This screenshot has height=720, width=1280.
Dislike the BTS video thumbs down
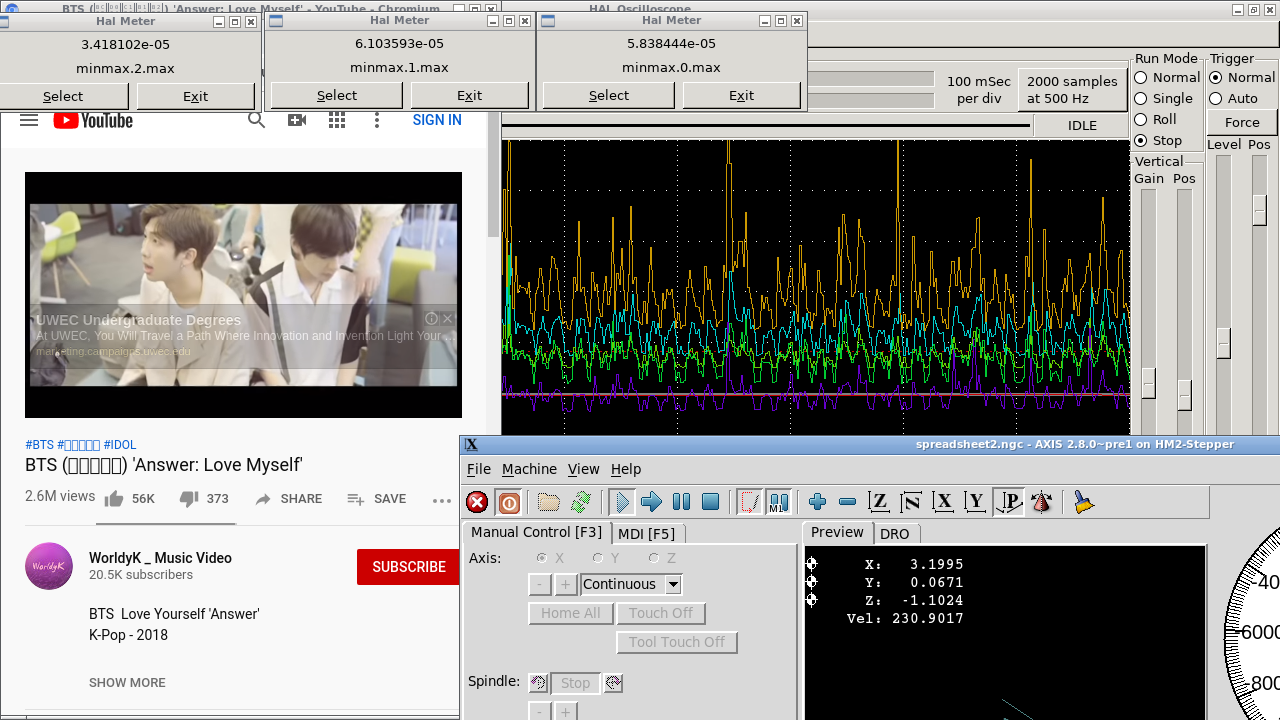[x=189, y=499]
